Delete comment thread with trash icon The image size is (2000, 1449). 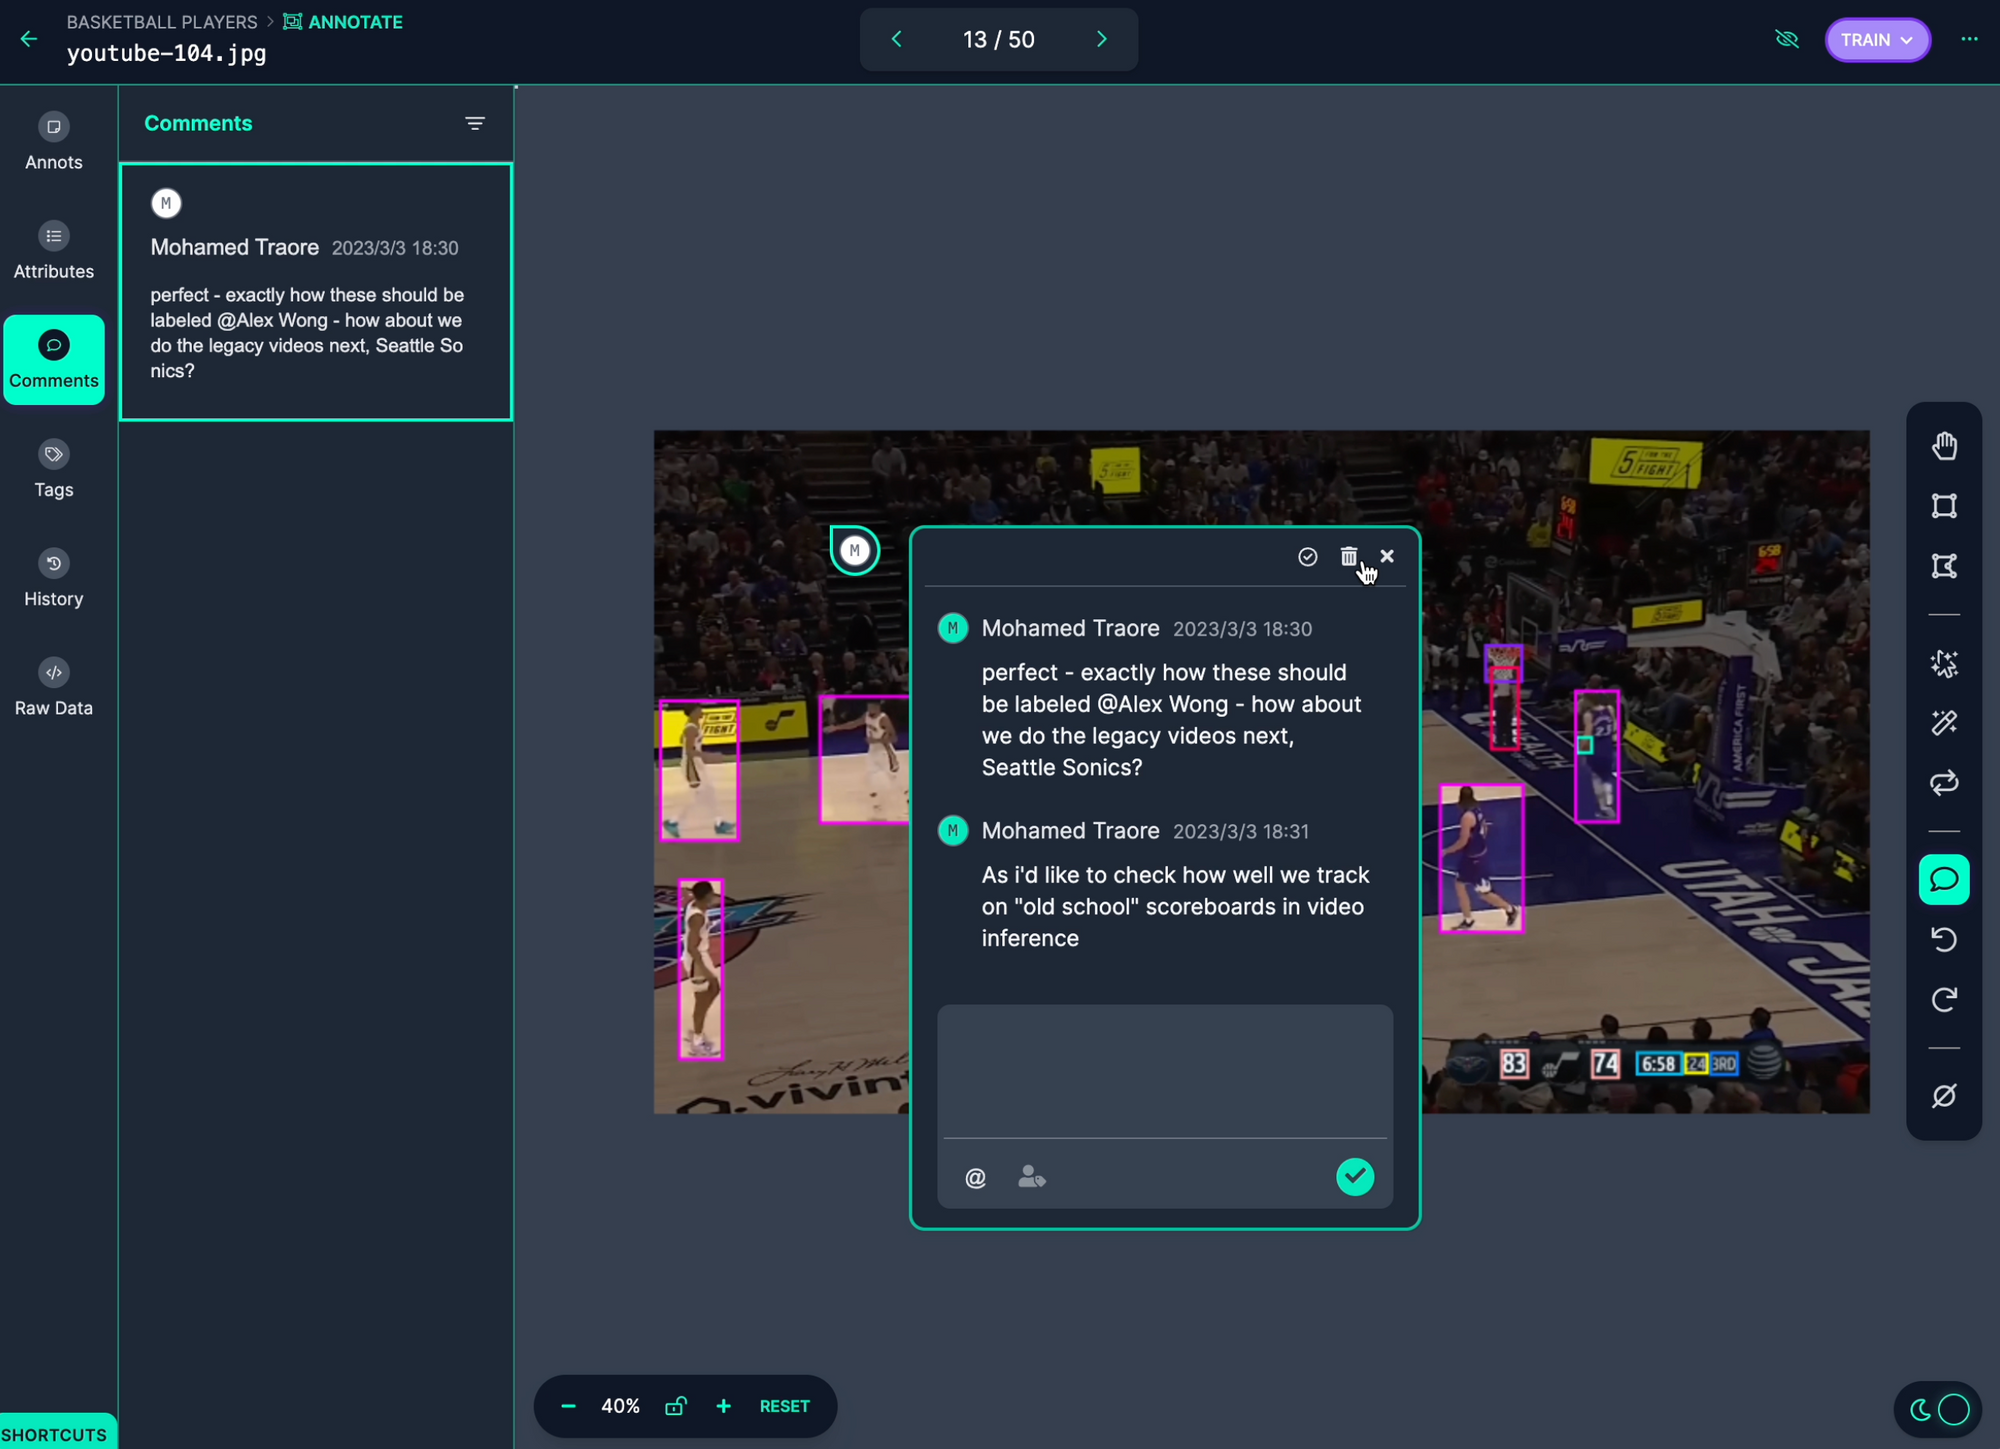pos(1348,557)
